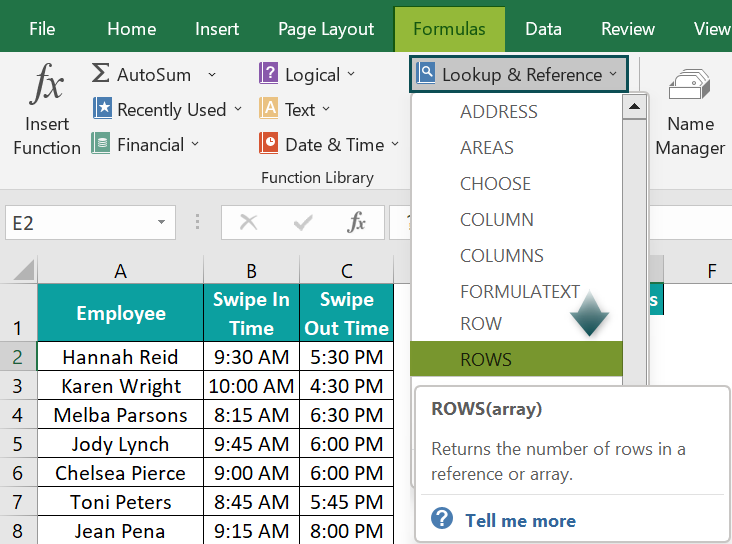Open the Name Box dropdown arrow
Screen dimensions: 732x544
[162, 222]
